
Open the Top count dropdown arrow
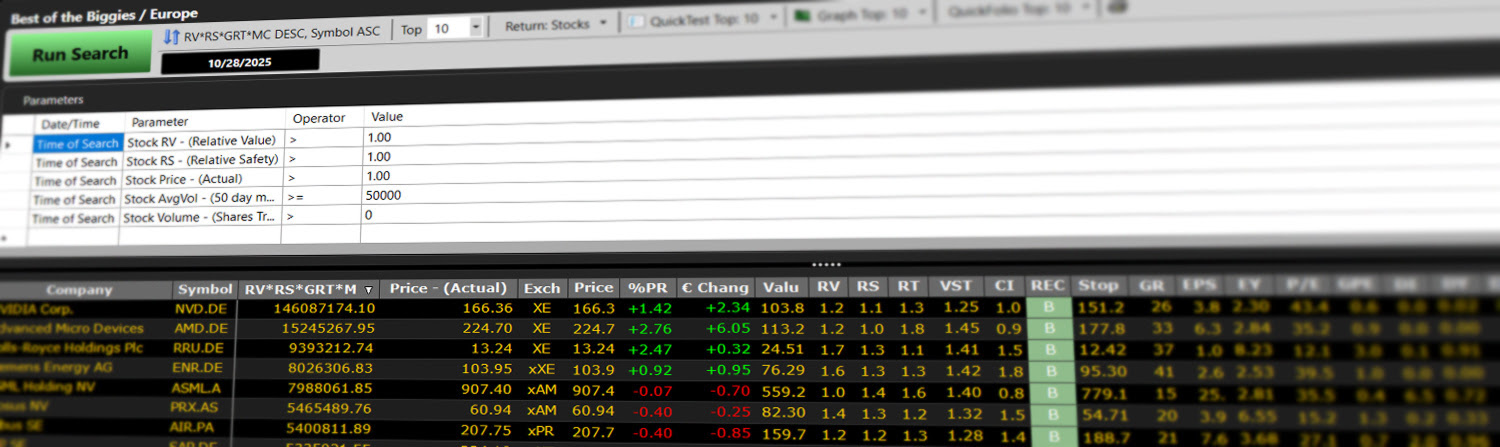pos(475,28)
